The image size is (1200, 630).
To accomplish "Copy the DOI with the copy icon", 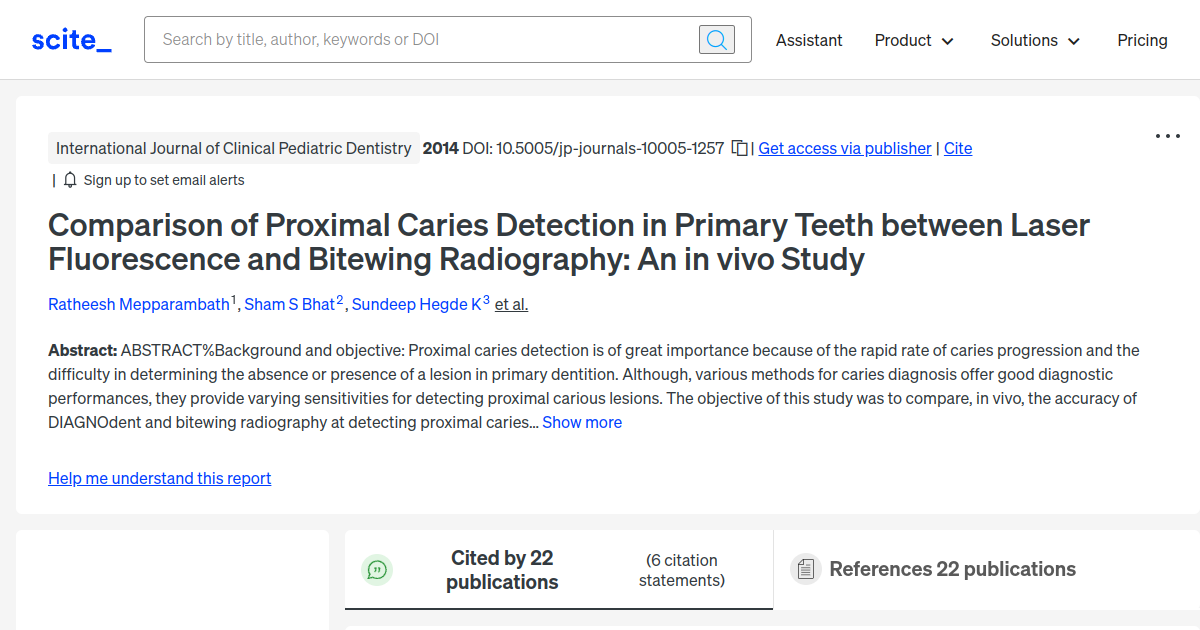I will coord(740,147).
